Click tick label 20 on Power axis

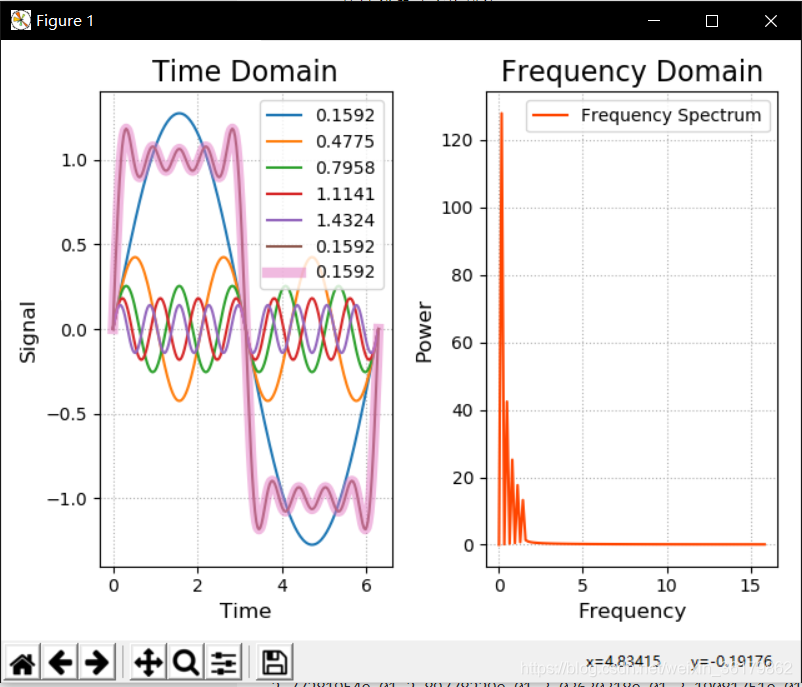click(x=462, y=478)
